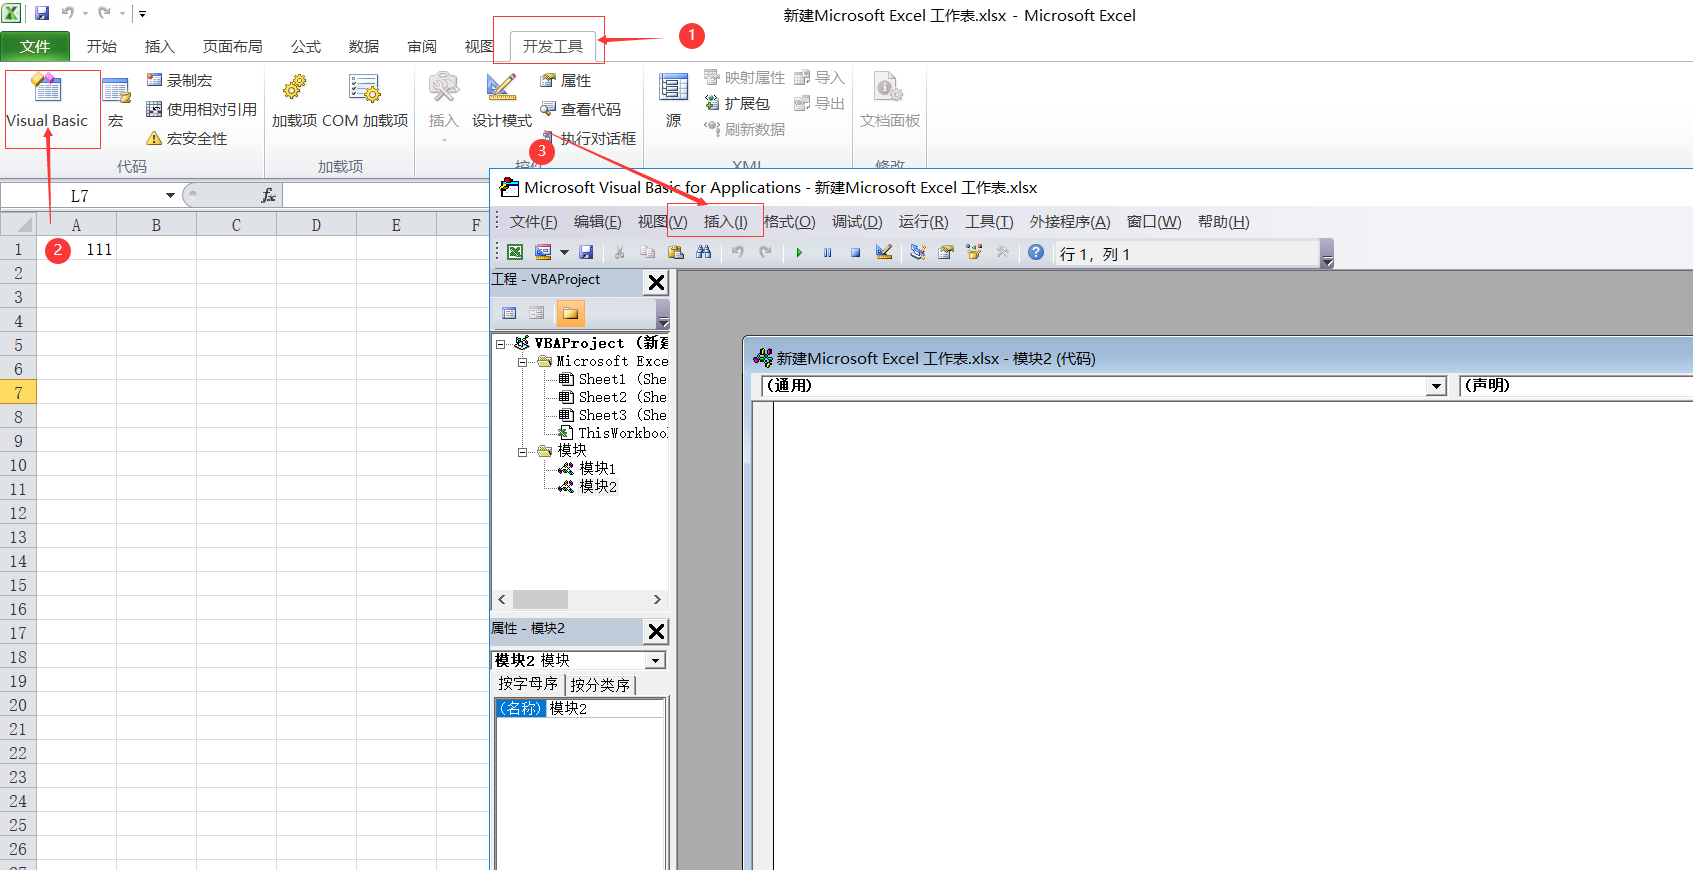Open the 文件 backstage tab
1693x870 pixels.
35,46
